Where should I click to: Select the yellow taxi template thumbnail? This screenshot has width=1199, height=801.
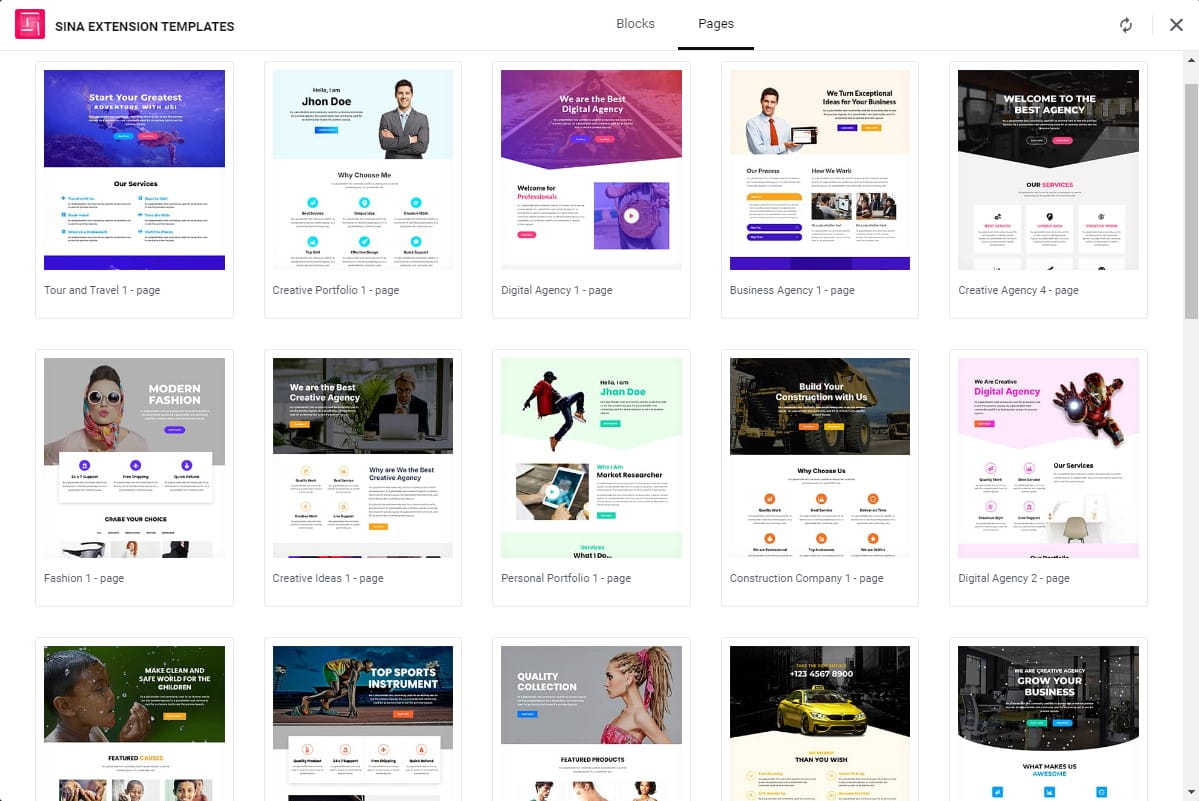tap(820, 723)
